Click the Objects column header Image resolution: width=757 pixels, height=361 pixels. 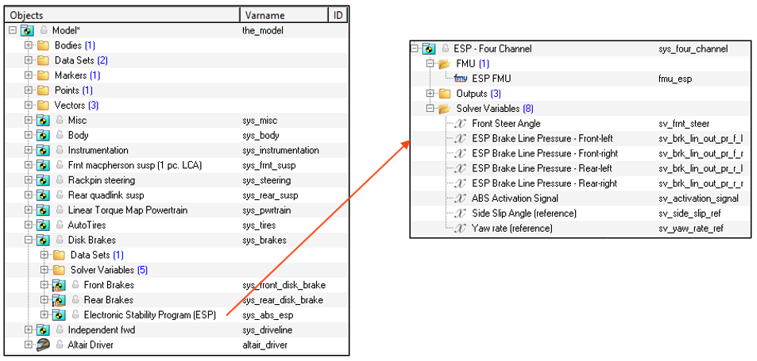[123, 15]
